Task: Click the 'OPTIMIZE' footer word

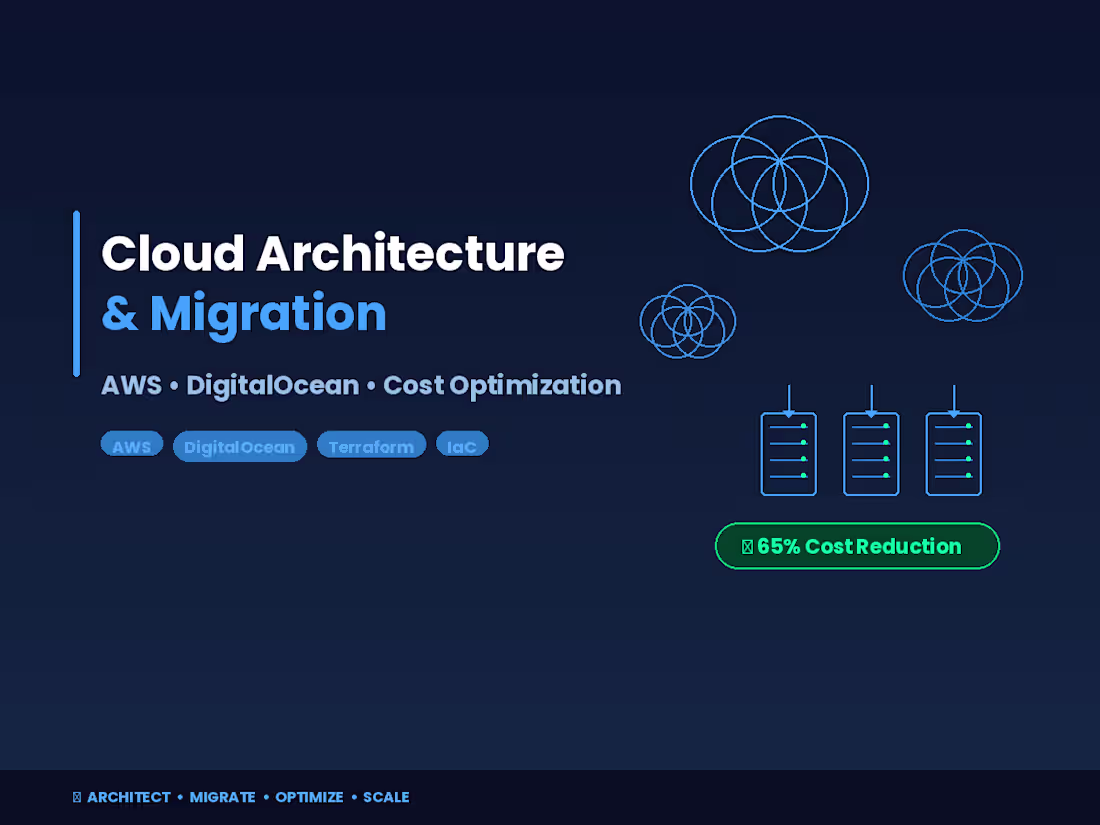Action: tap(309, 797)
